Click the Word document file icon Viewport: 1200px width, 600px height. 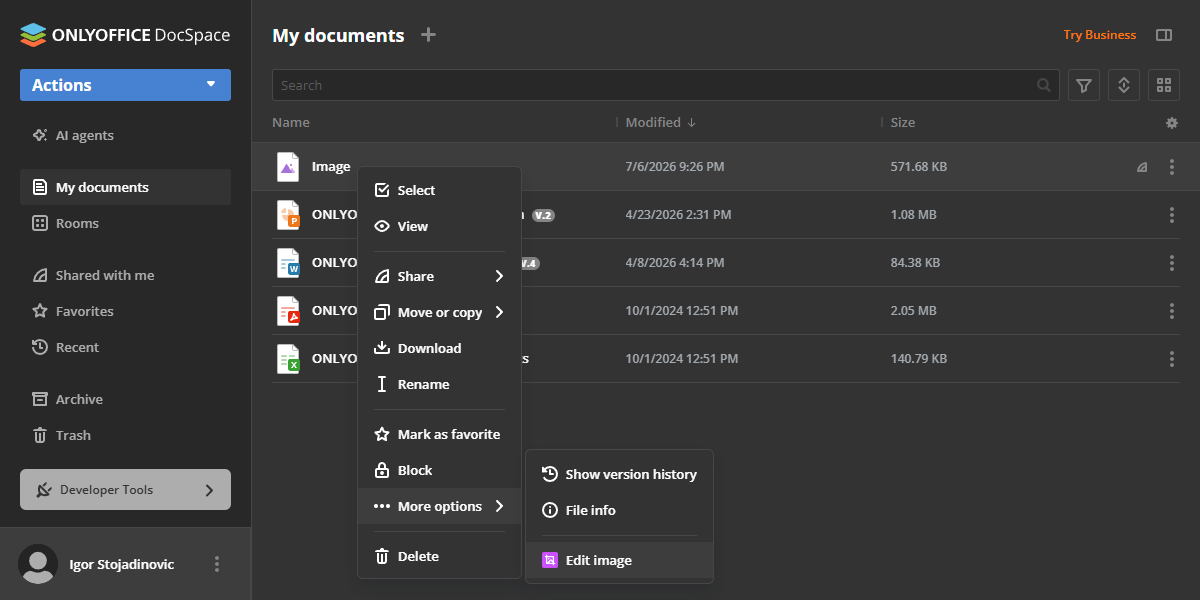coord(288,263)
